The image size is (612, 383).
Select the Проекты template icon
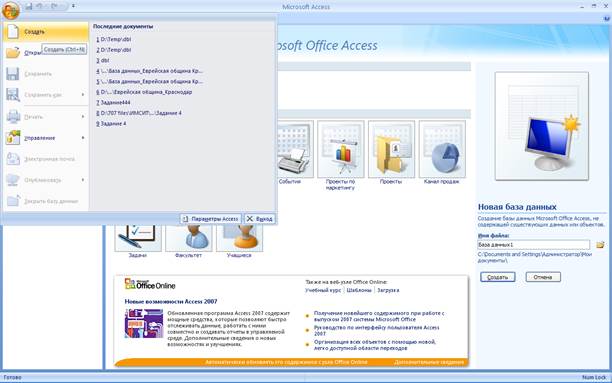tap(391, 149)
